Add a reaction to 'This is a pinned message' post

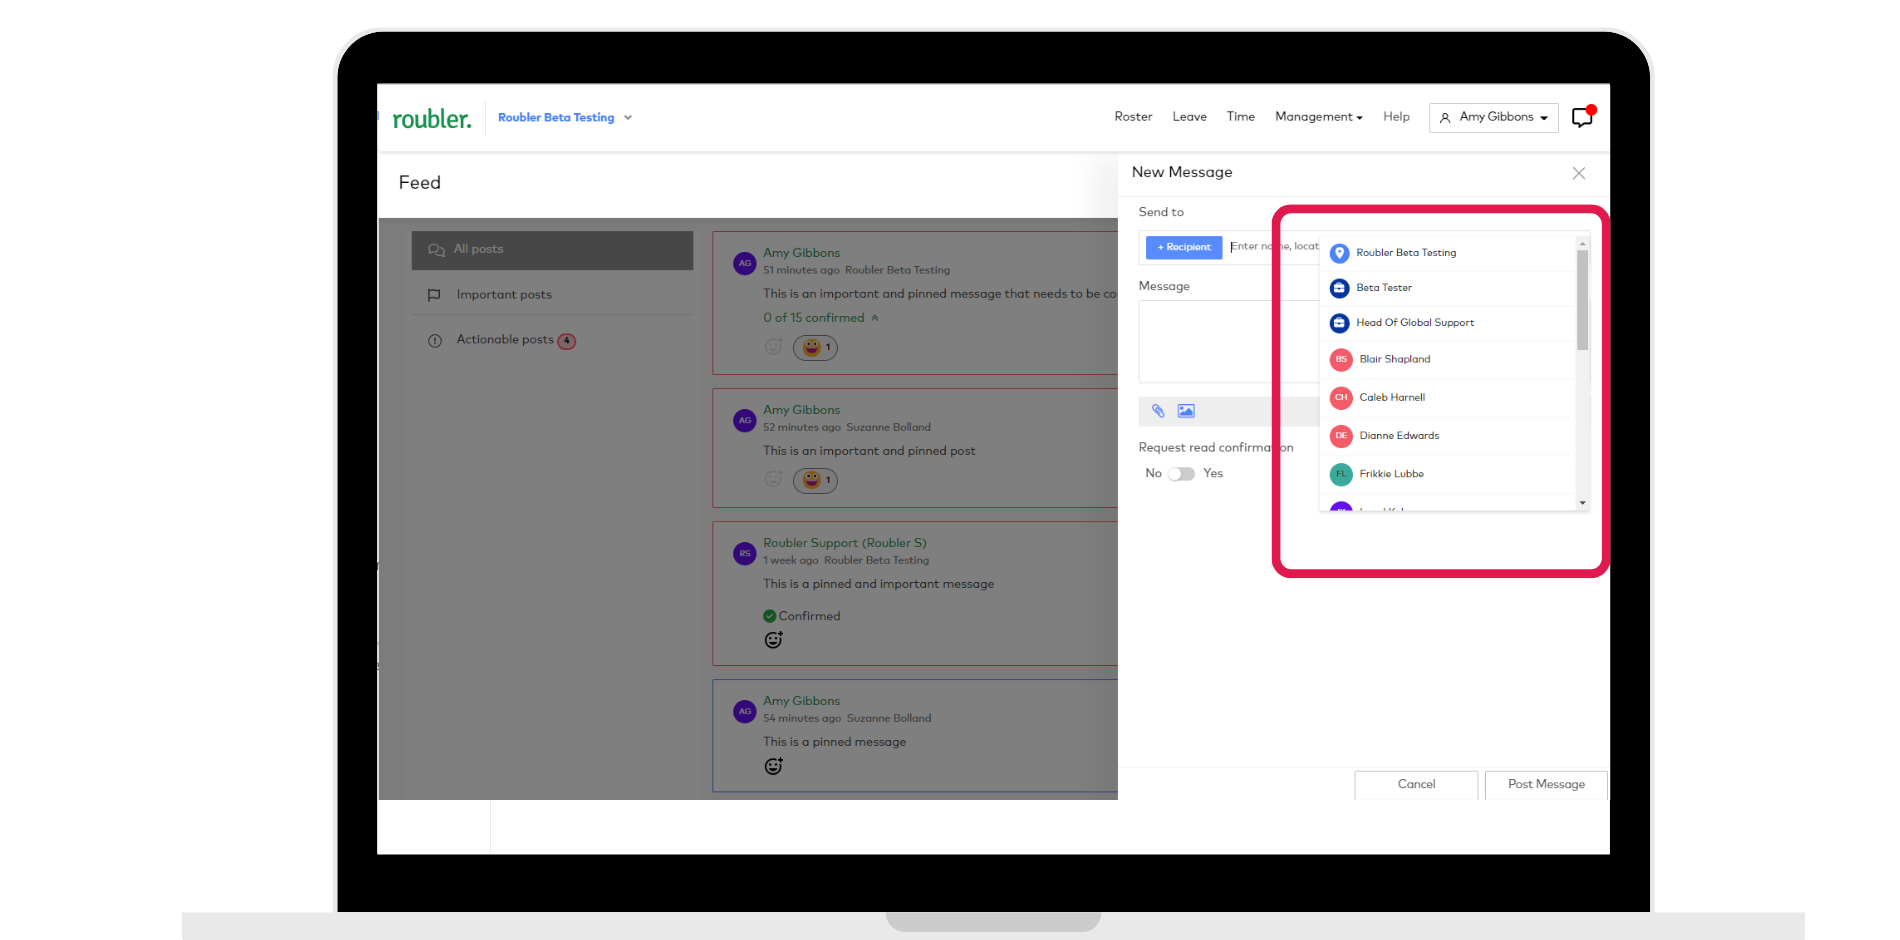tap(773, 766)
